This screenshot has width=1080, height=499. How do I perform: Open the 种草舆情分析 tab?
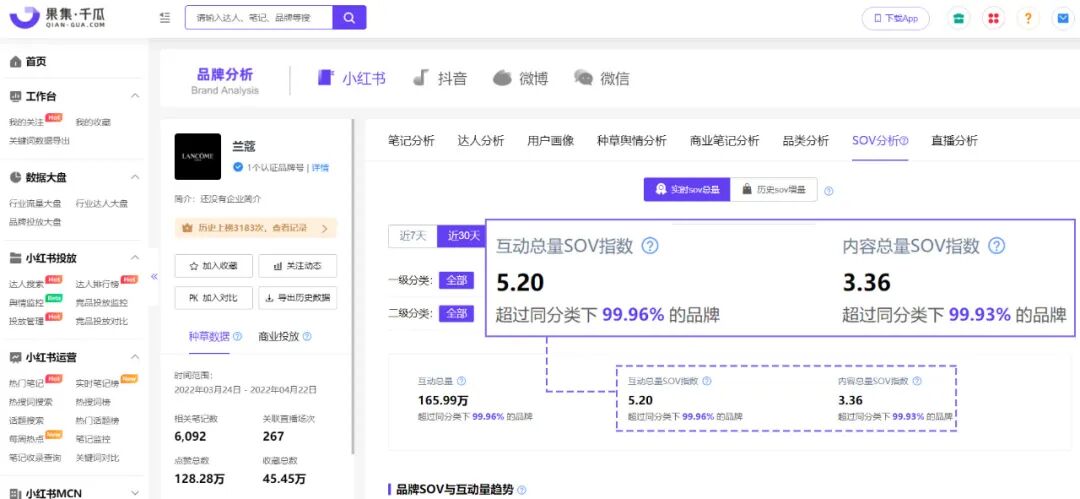tap(632, 141)
